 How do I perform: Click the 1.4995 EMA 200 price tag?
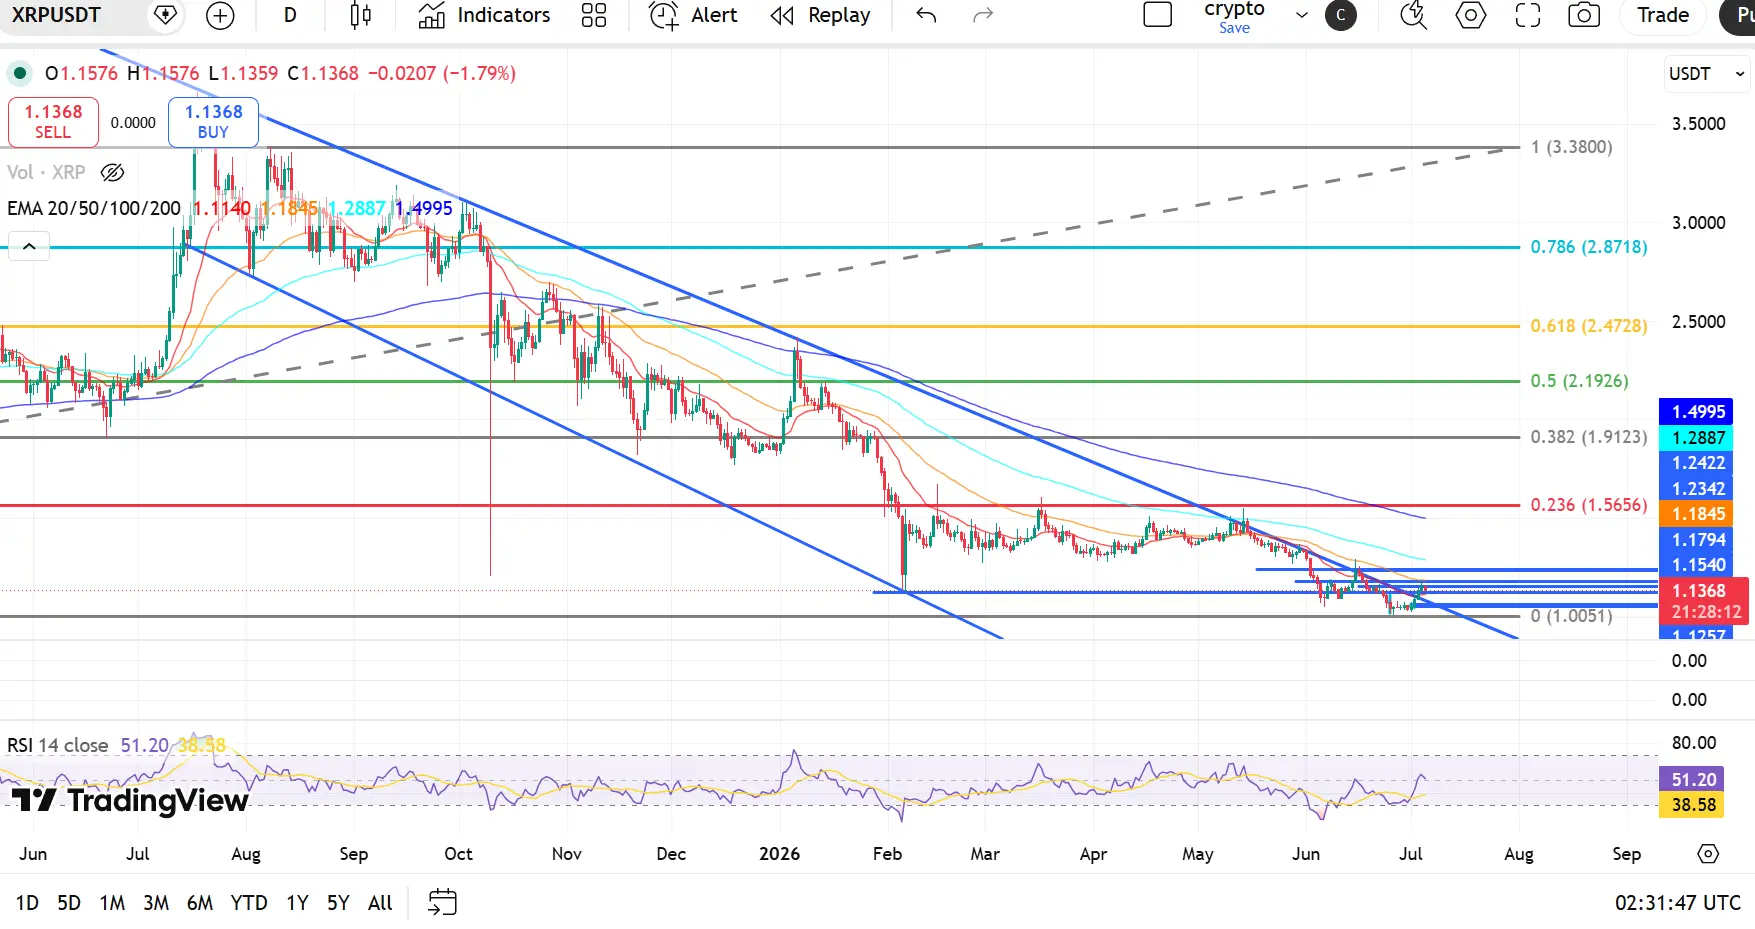[1696, 412]
